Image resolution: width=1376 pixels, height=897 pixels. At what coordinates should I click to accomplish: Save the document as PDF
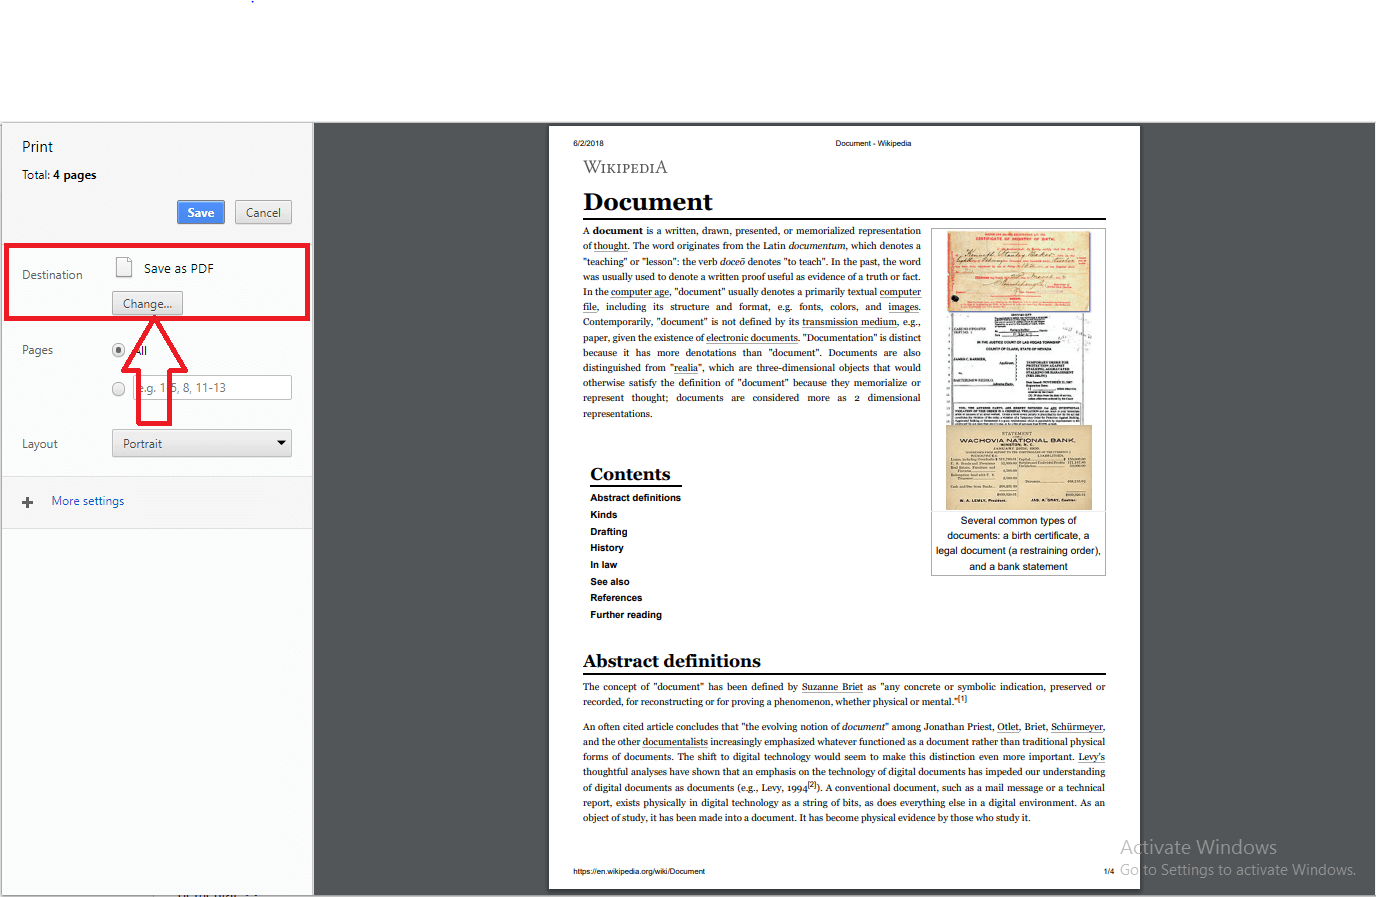coord(200,212)
